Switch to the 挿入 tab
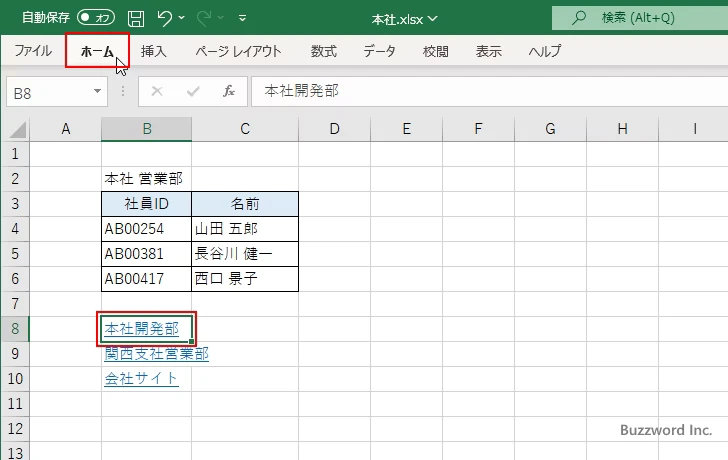The width and height of the screenshot is (728, 460). point(154,51)
